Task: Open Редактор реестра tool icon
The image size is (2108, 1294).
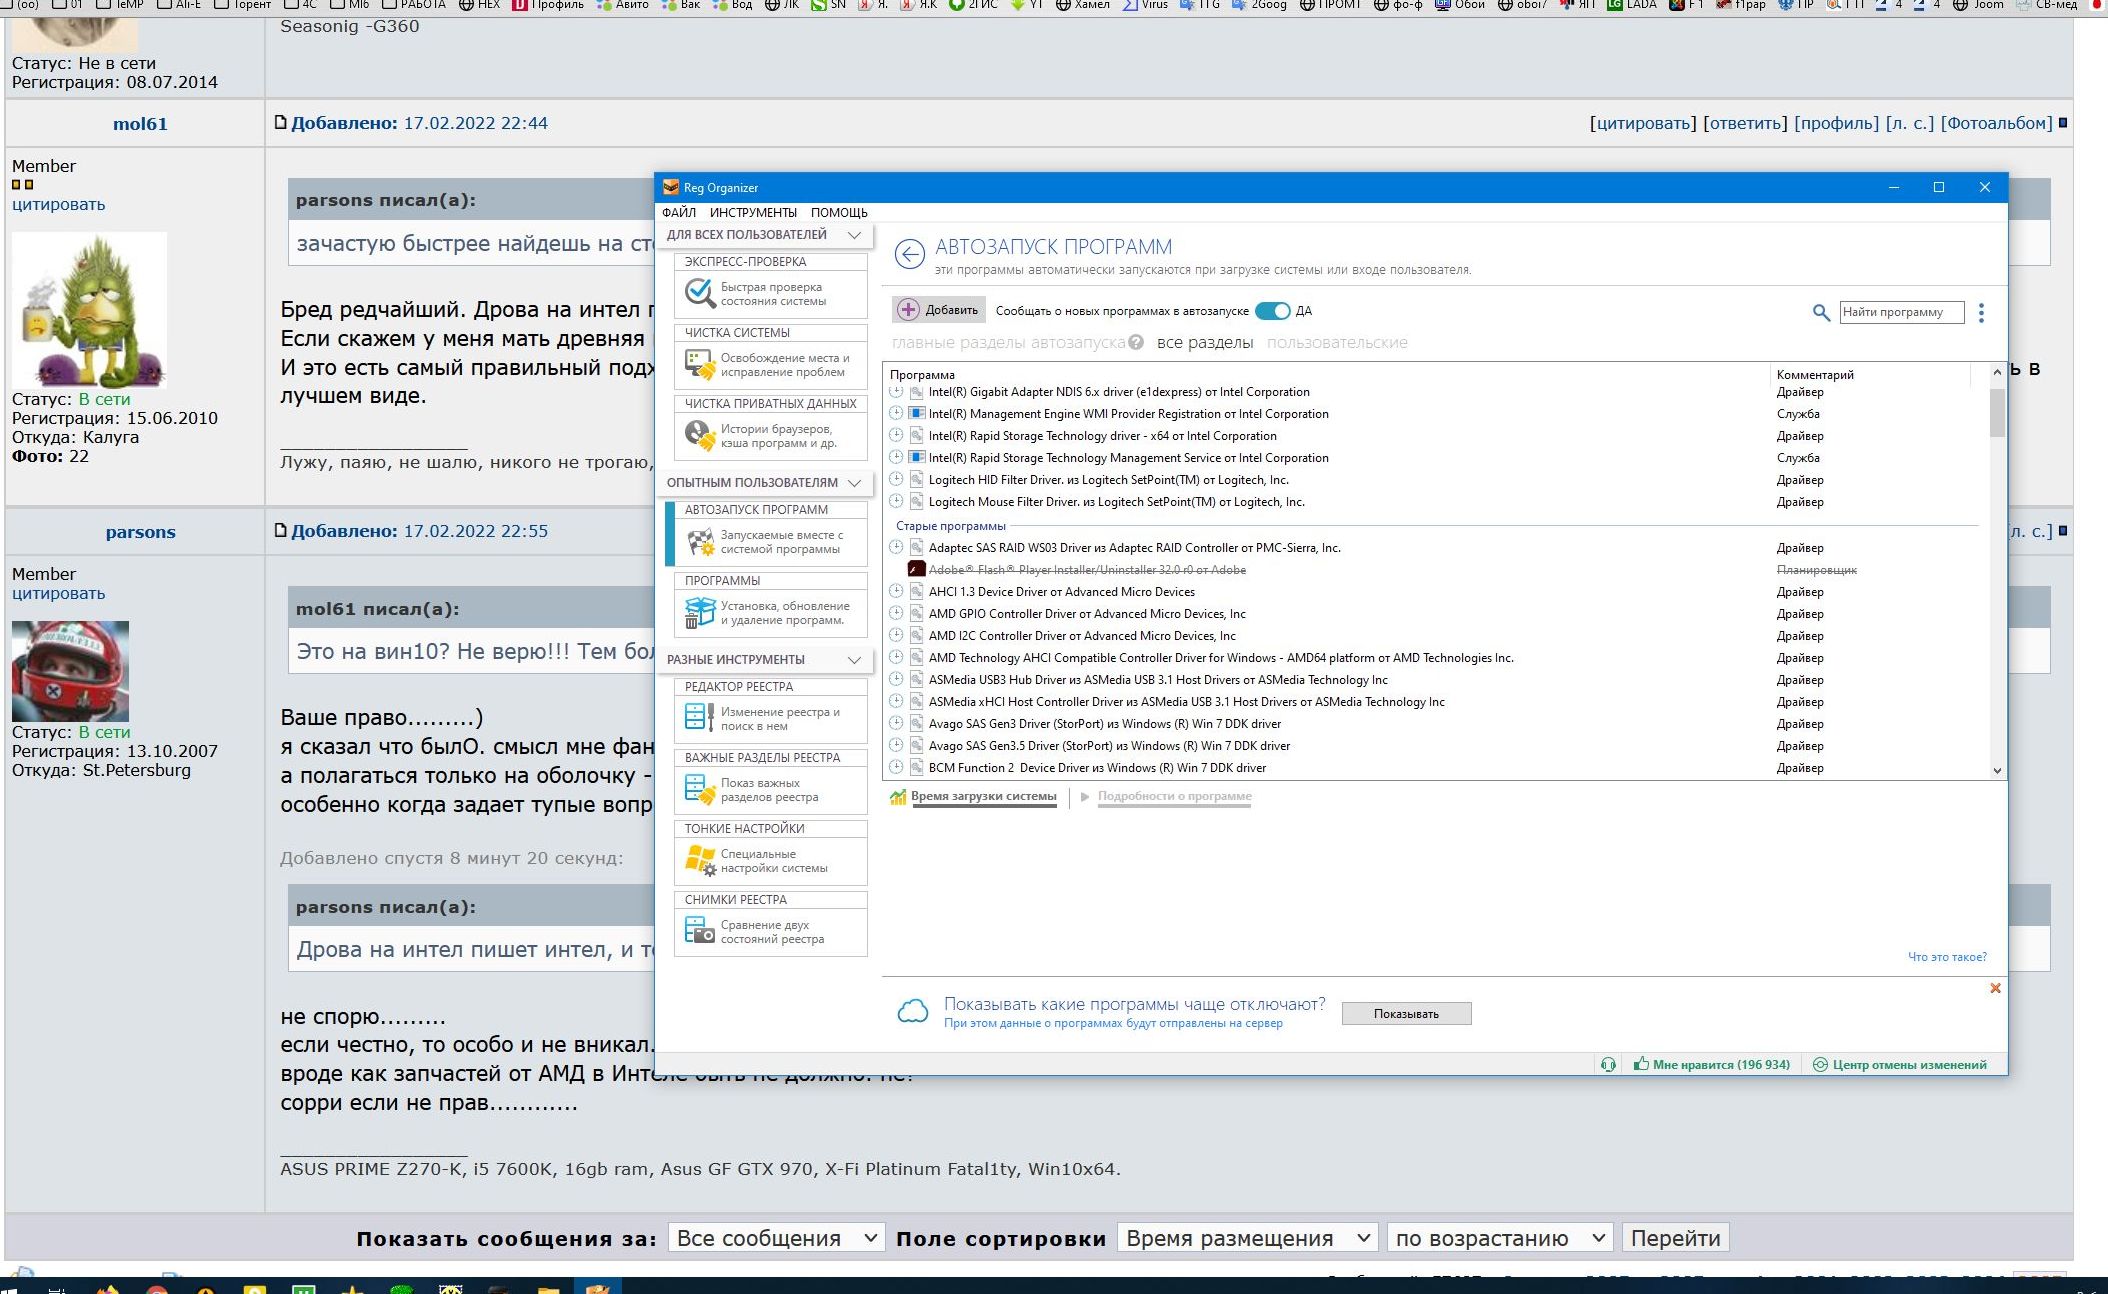Action: coord(699,718)
